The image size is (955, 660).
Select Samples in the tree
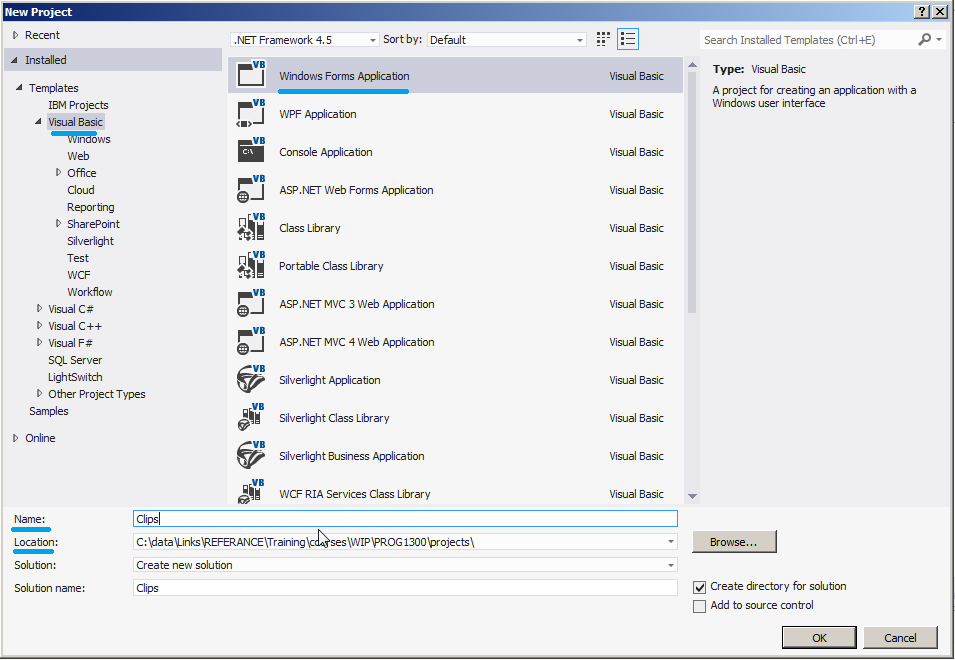[x=49, y=411]
